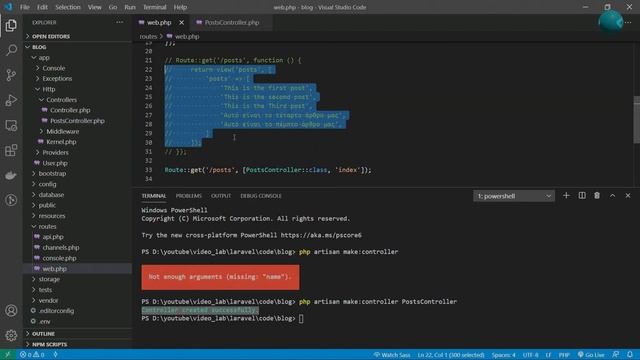Switch to the Problems panel tab
This screenshot has width=640, height=360.
(x=189, y=196)
